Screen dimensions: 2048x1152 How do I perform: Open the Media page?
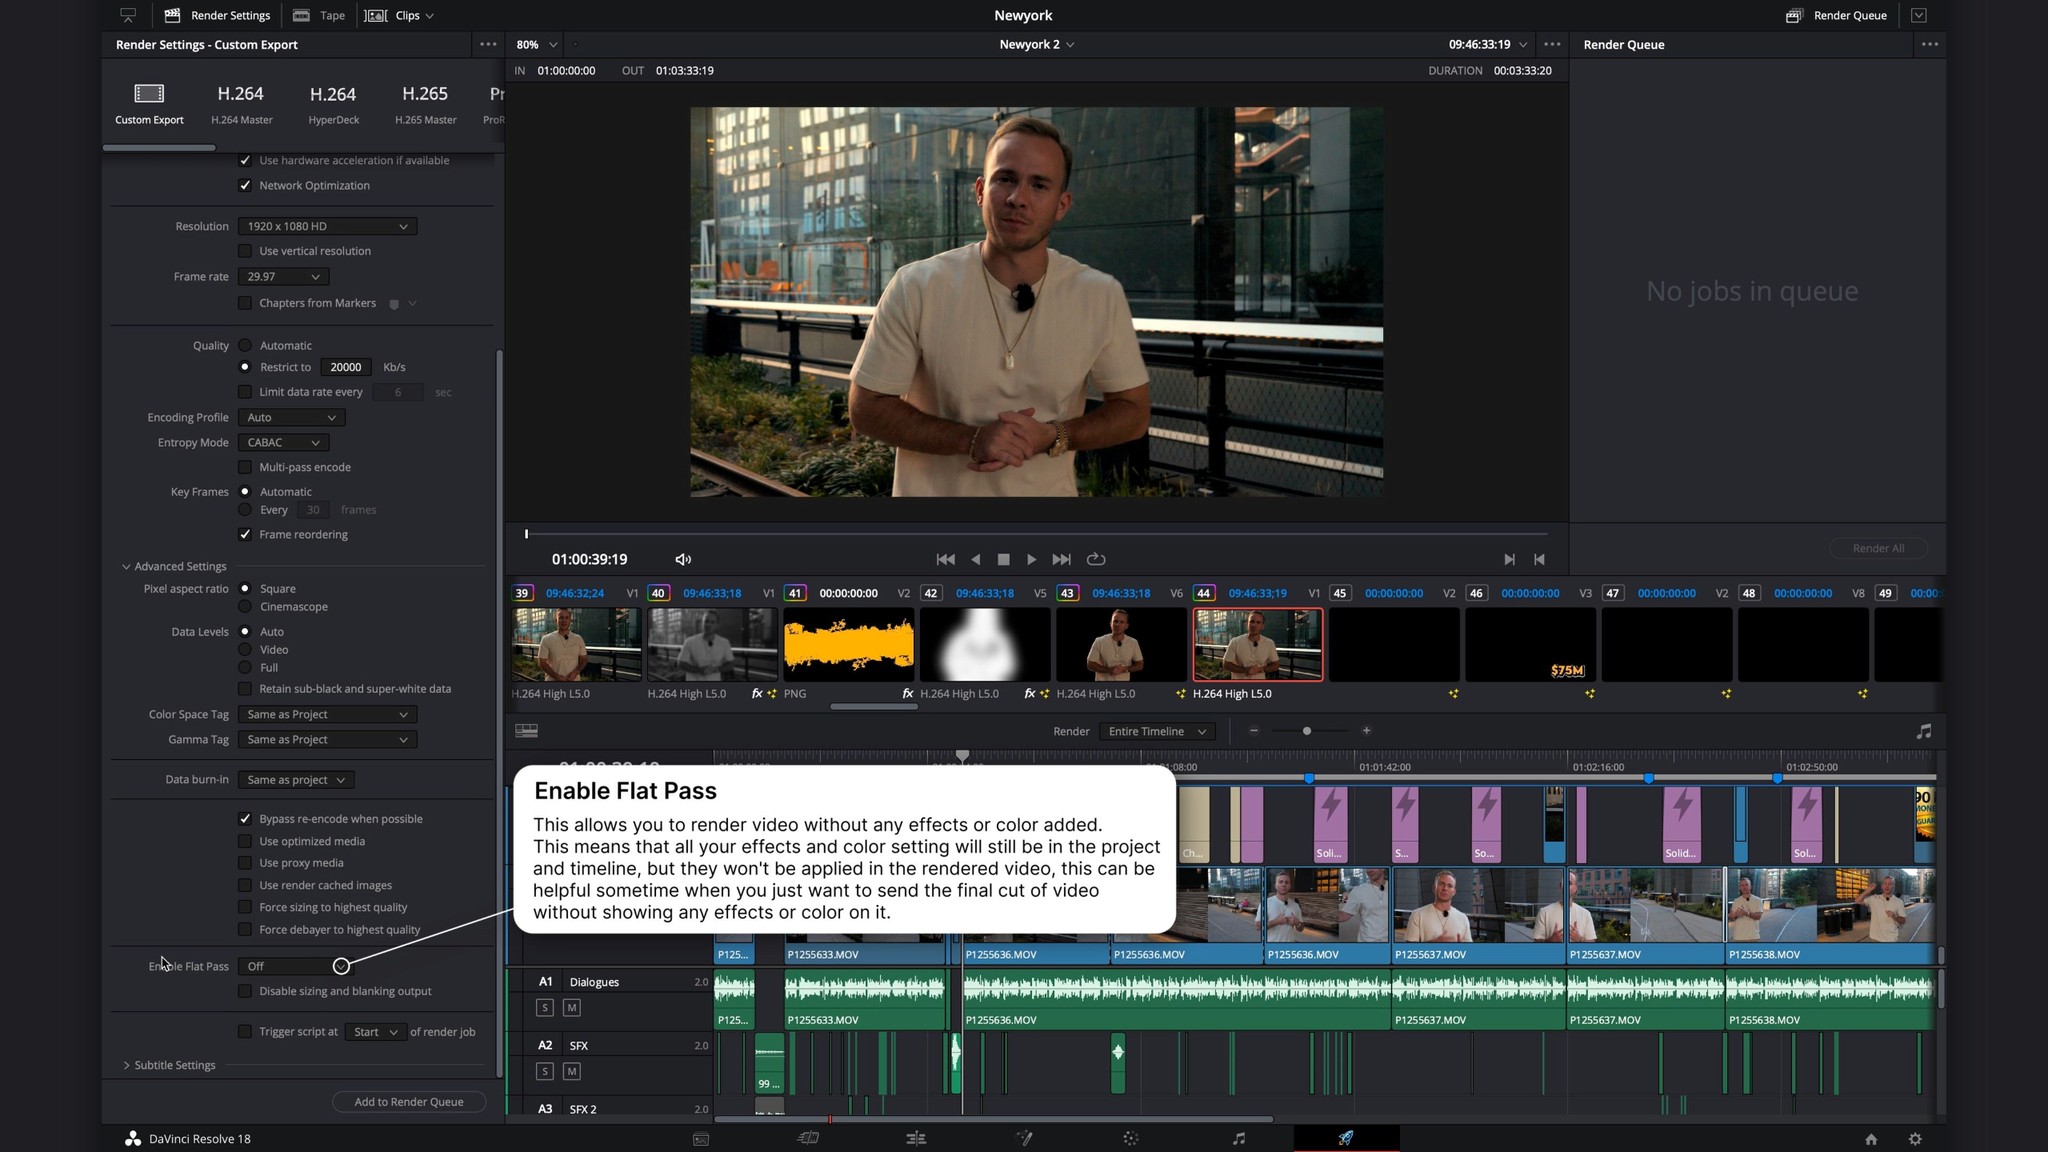(x=701, y=1138)
